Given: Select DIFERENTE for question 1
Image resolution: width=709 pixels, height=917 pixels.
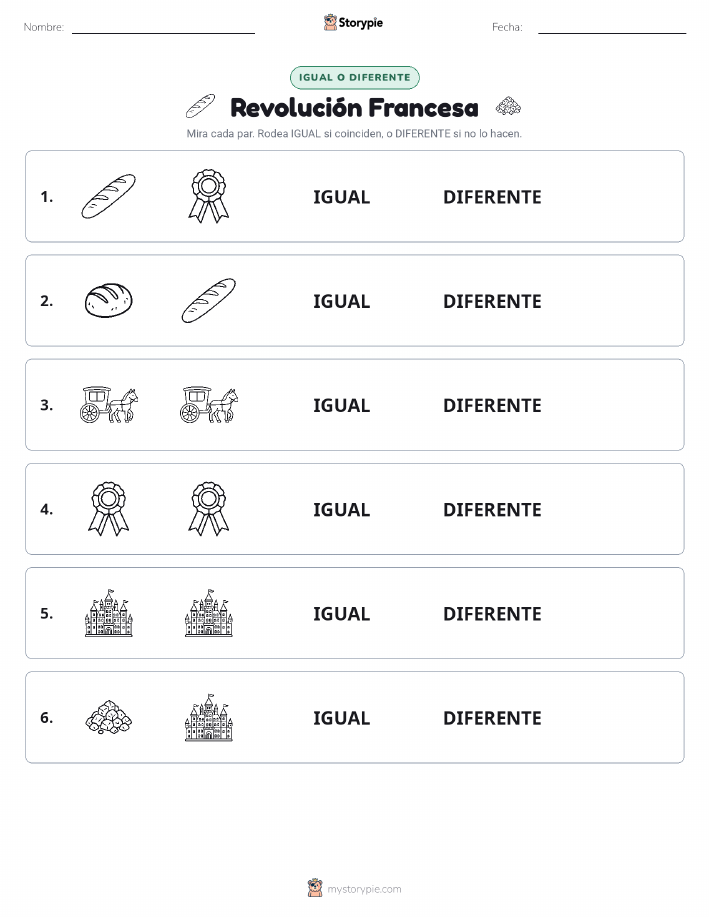Looking at the screenshot, I should (492, 197).
